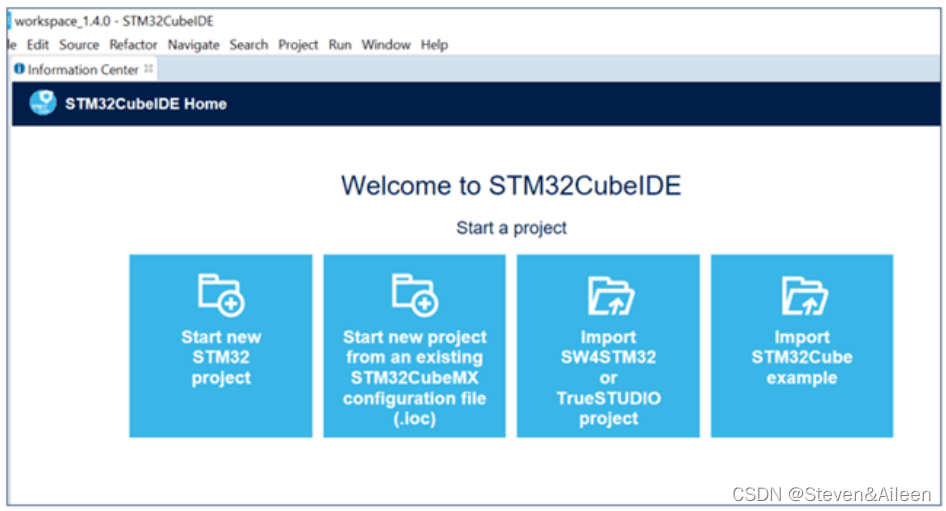Select the Information Center tab
The width and height of the screenshot is (946, 511).
pyautogui.click(x=83, y=70)
